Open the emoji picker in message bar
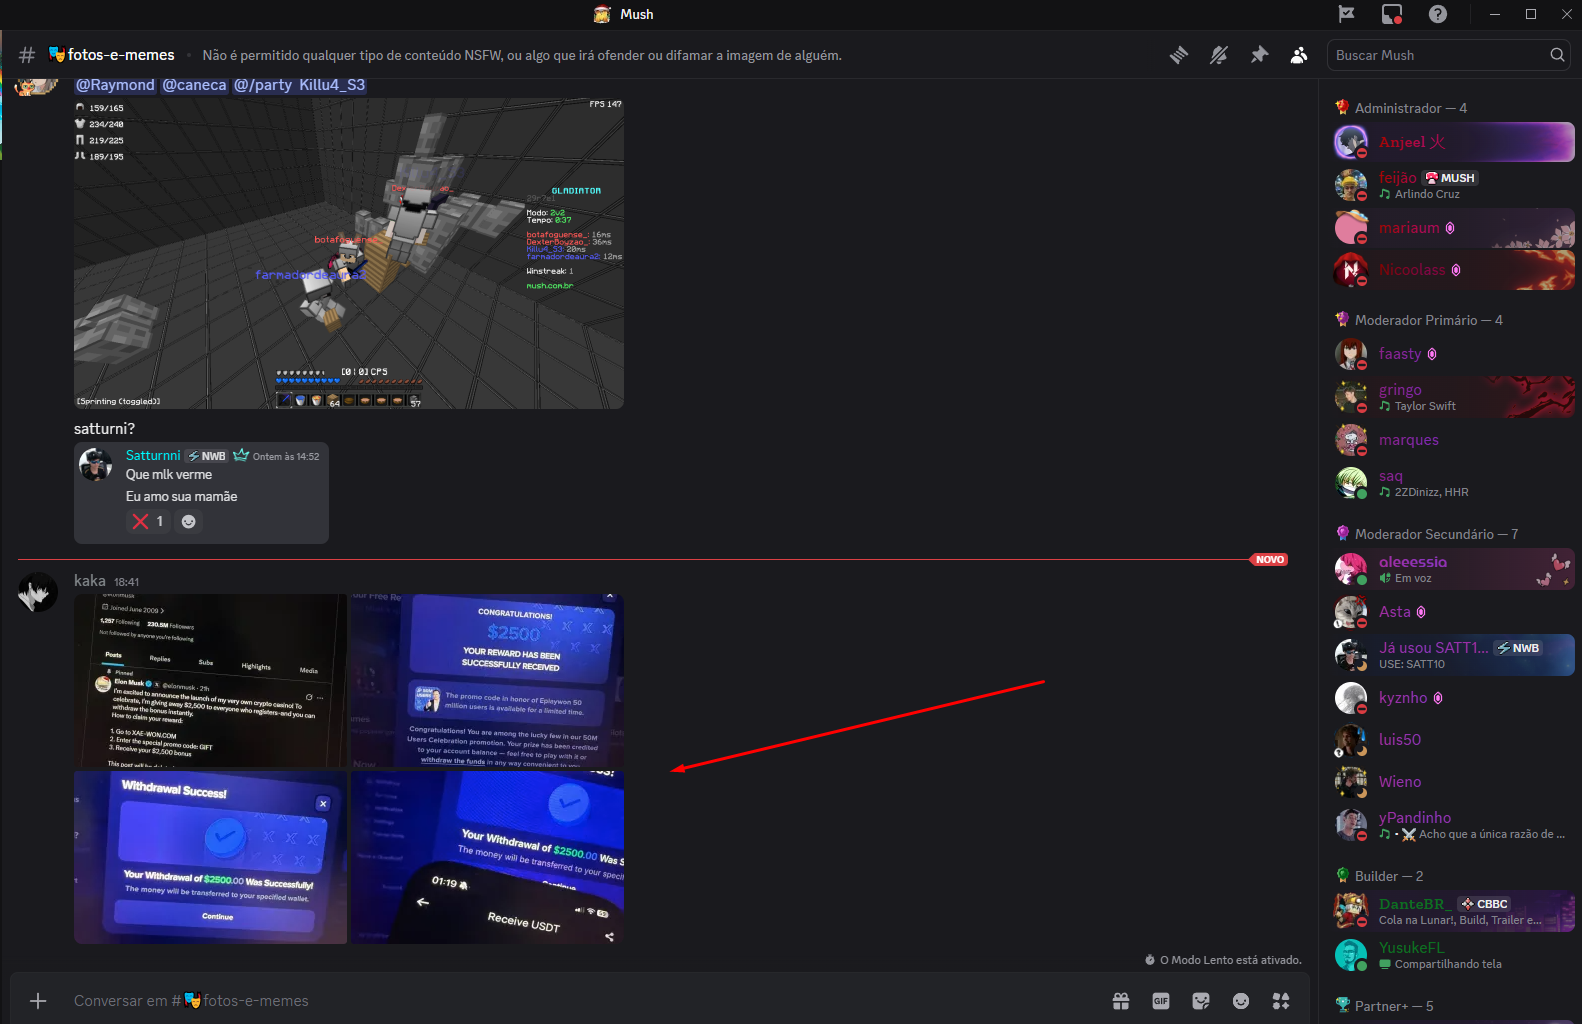This screenshot has width=1582, height=1024. (x=1241, y=1001)
